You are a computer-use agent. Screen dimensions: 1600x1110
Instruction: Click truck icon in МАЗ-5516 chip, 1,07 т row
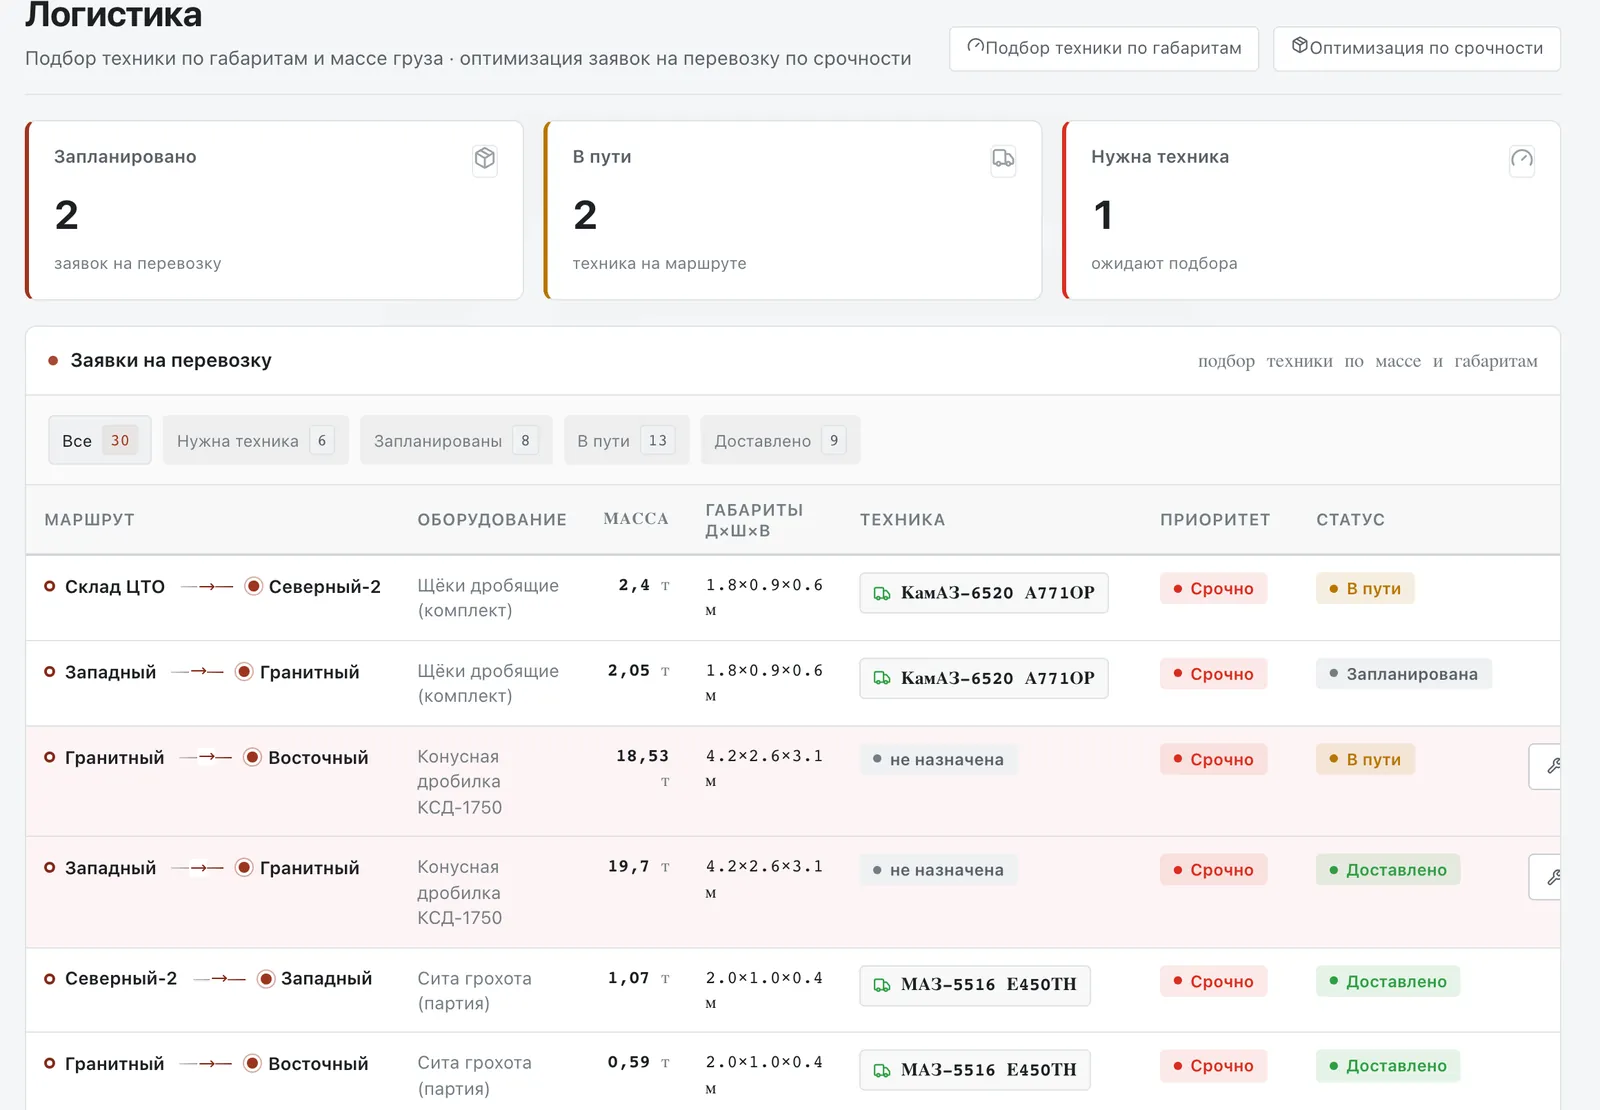[882, 985]
